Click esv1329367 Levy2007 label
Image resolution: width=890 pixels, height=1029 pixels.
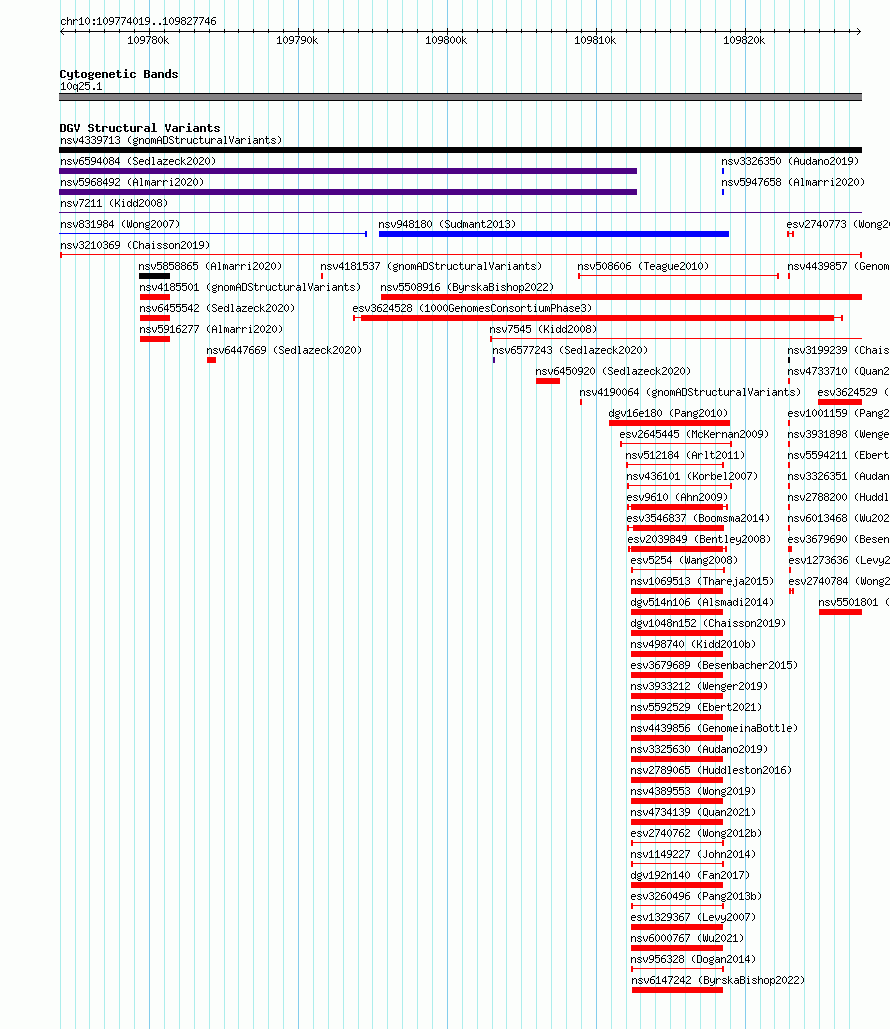pos(693,917)
